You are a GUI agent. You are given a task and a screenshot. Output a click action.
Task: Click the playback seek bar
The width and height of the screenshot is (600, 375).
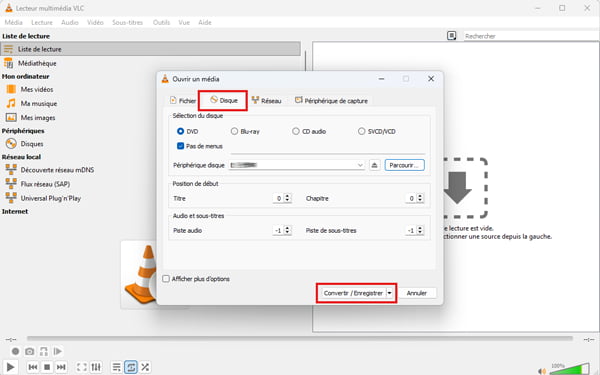(300, 338)
